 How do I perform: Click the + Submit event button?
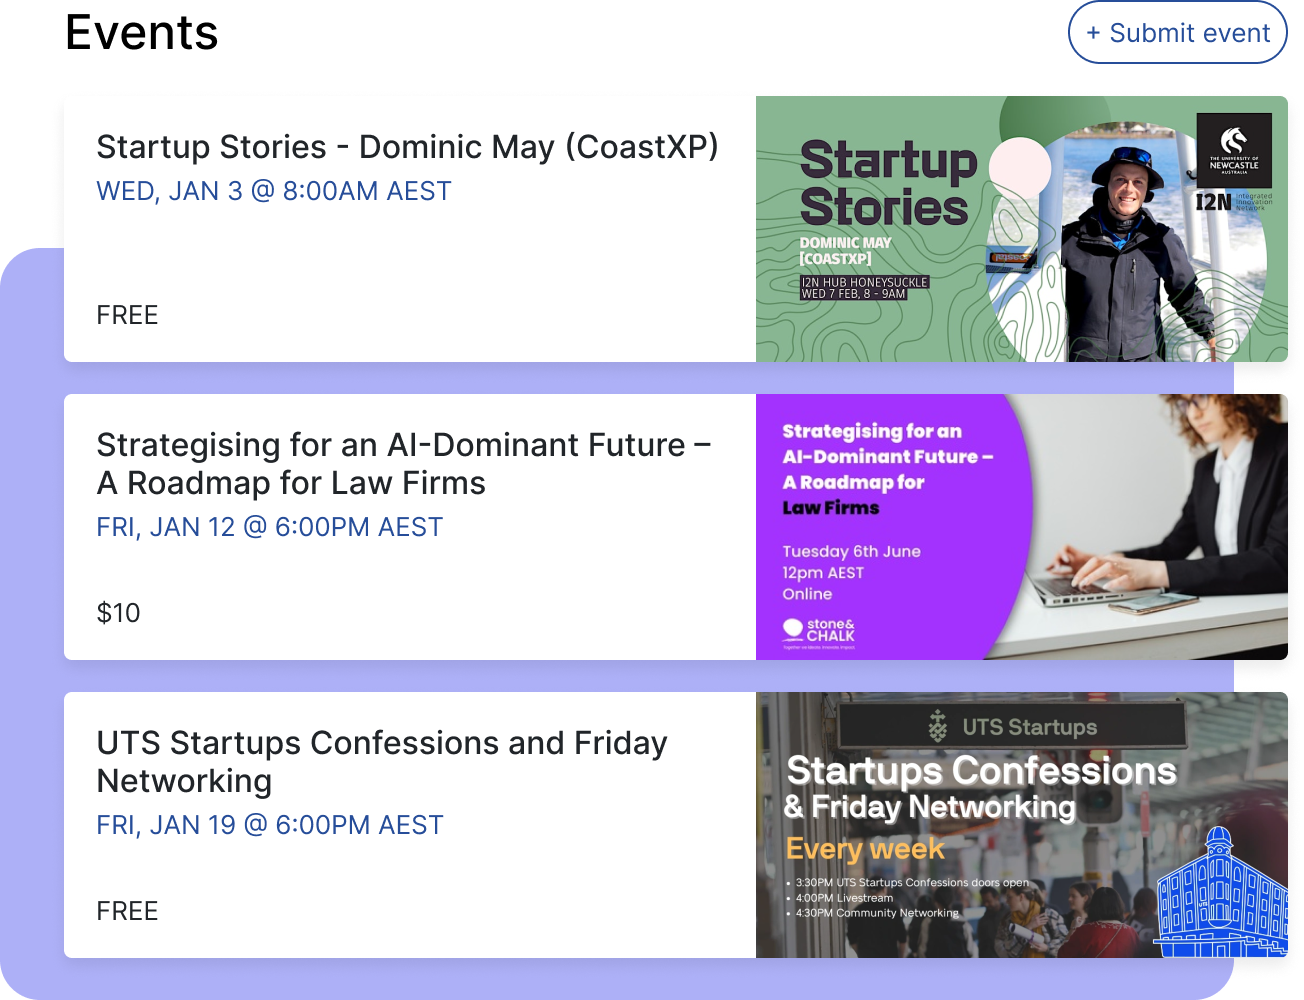(1177, 33)
